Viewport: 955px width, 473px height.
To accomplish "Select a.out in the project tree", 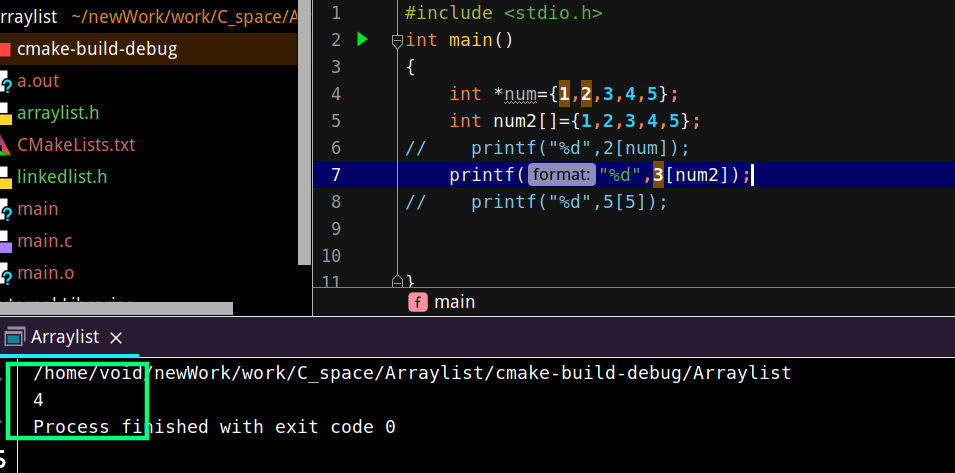I will tap(38, 81).
